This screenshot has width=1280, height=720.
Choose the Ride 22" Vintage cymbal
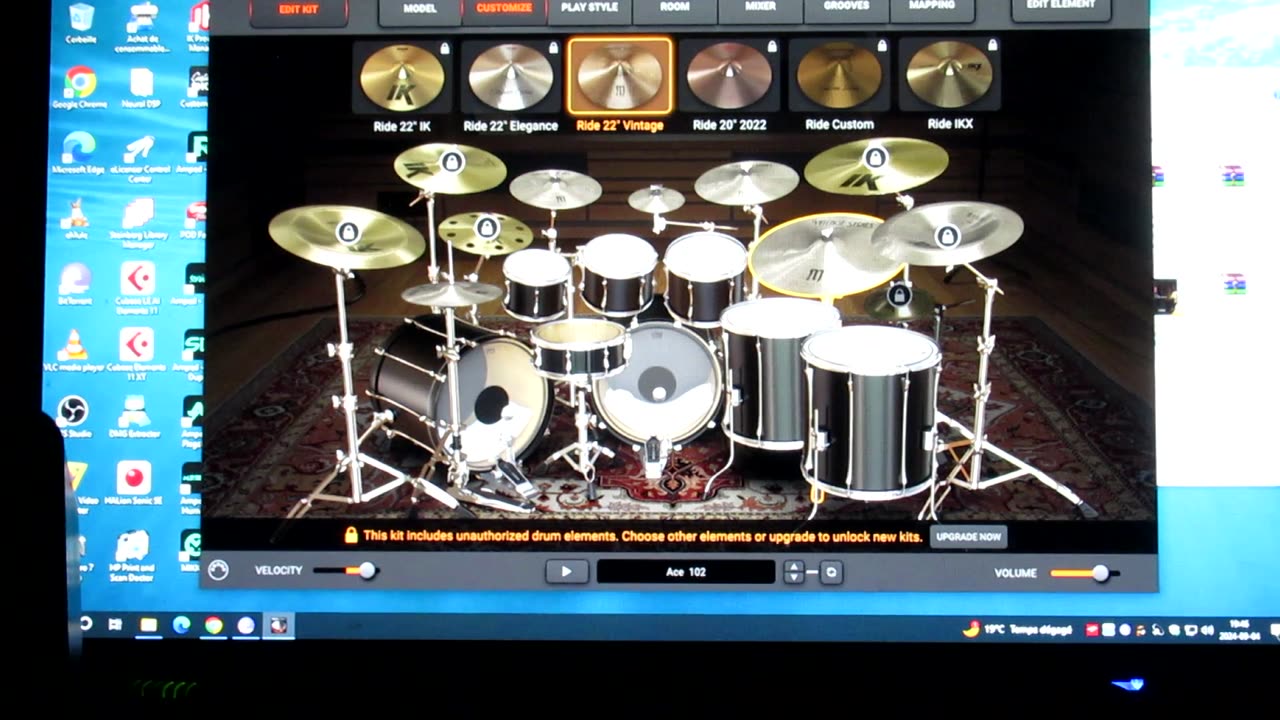pyautogui.click(x=620, y=77)
